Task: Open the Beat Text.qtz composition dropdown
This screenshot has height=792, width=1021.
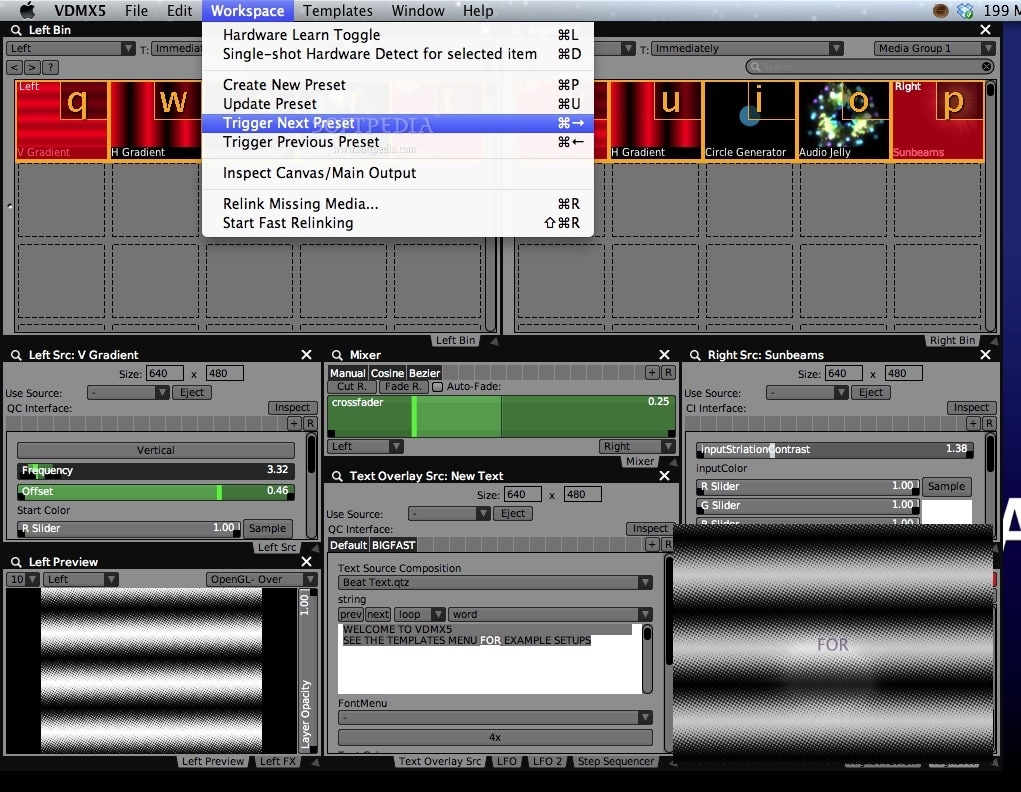Action: pos(495,582)
